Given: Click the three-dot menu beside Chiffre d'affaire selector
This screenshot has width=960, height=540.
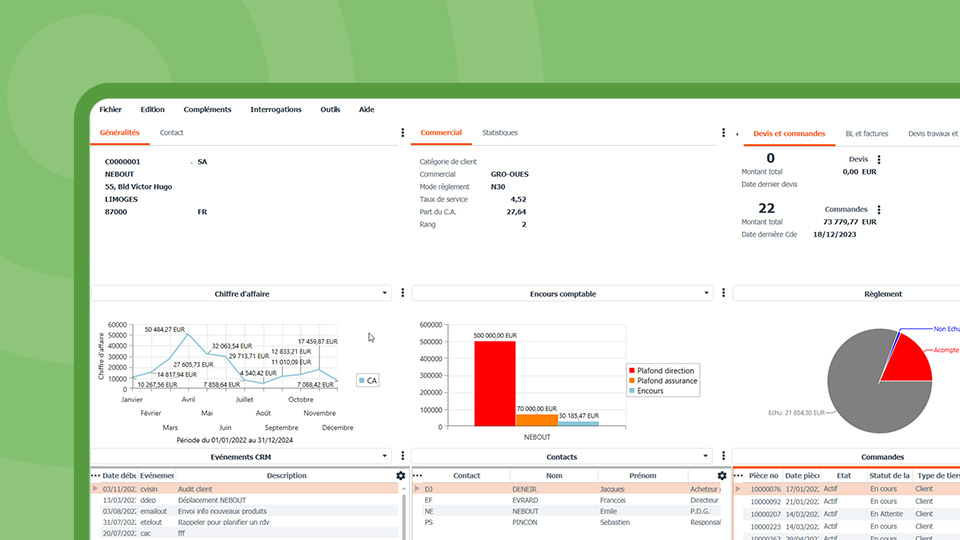Looking at the screenshot, I should [403, 293].
